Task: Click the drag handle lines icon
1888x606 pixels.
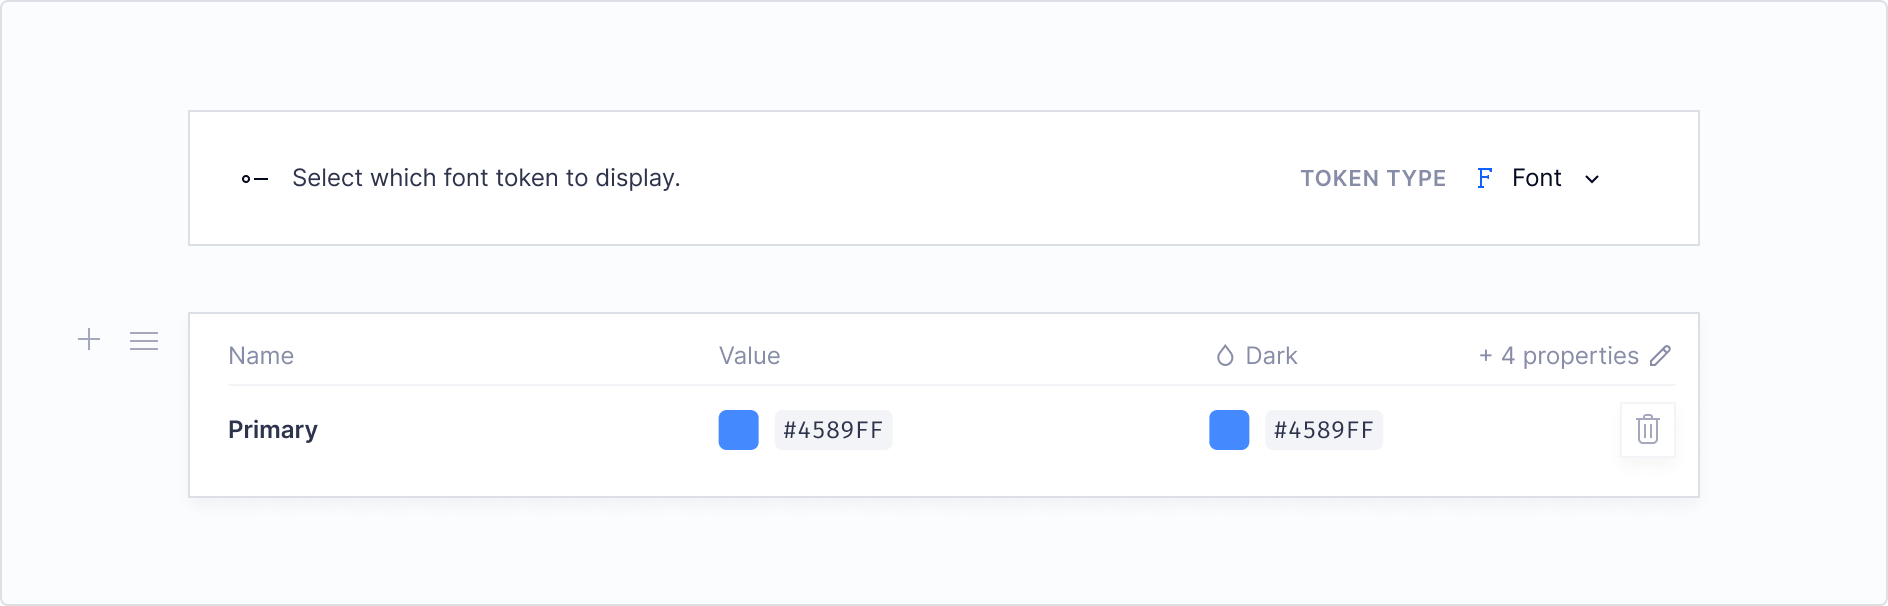Action: coord(144,341)
